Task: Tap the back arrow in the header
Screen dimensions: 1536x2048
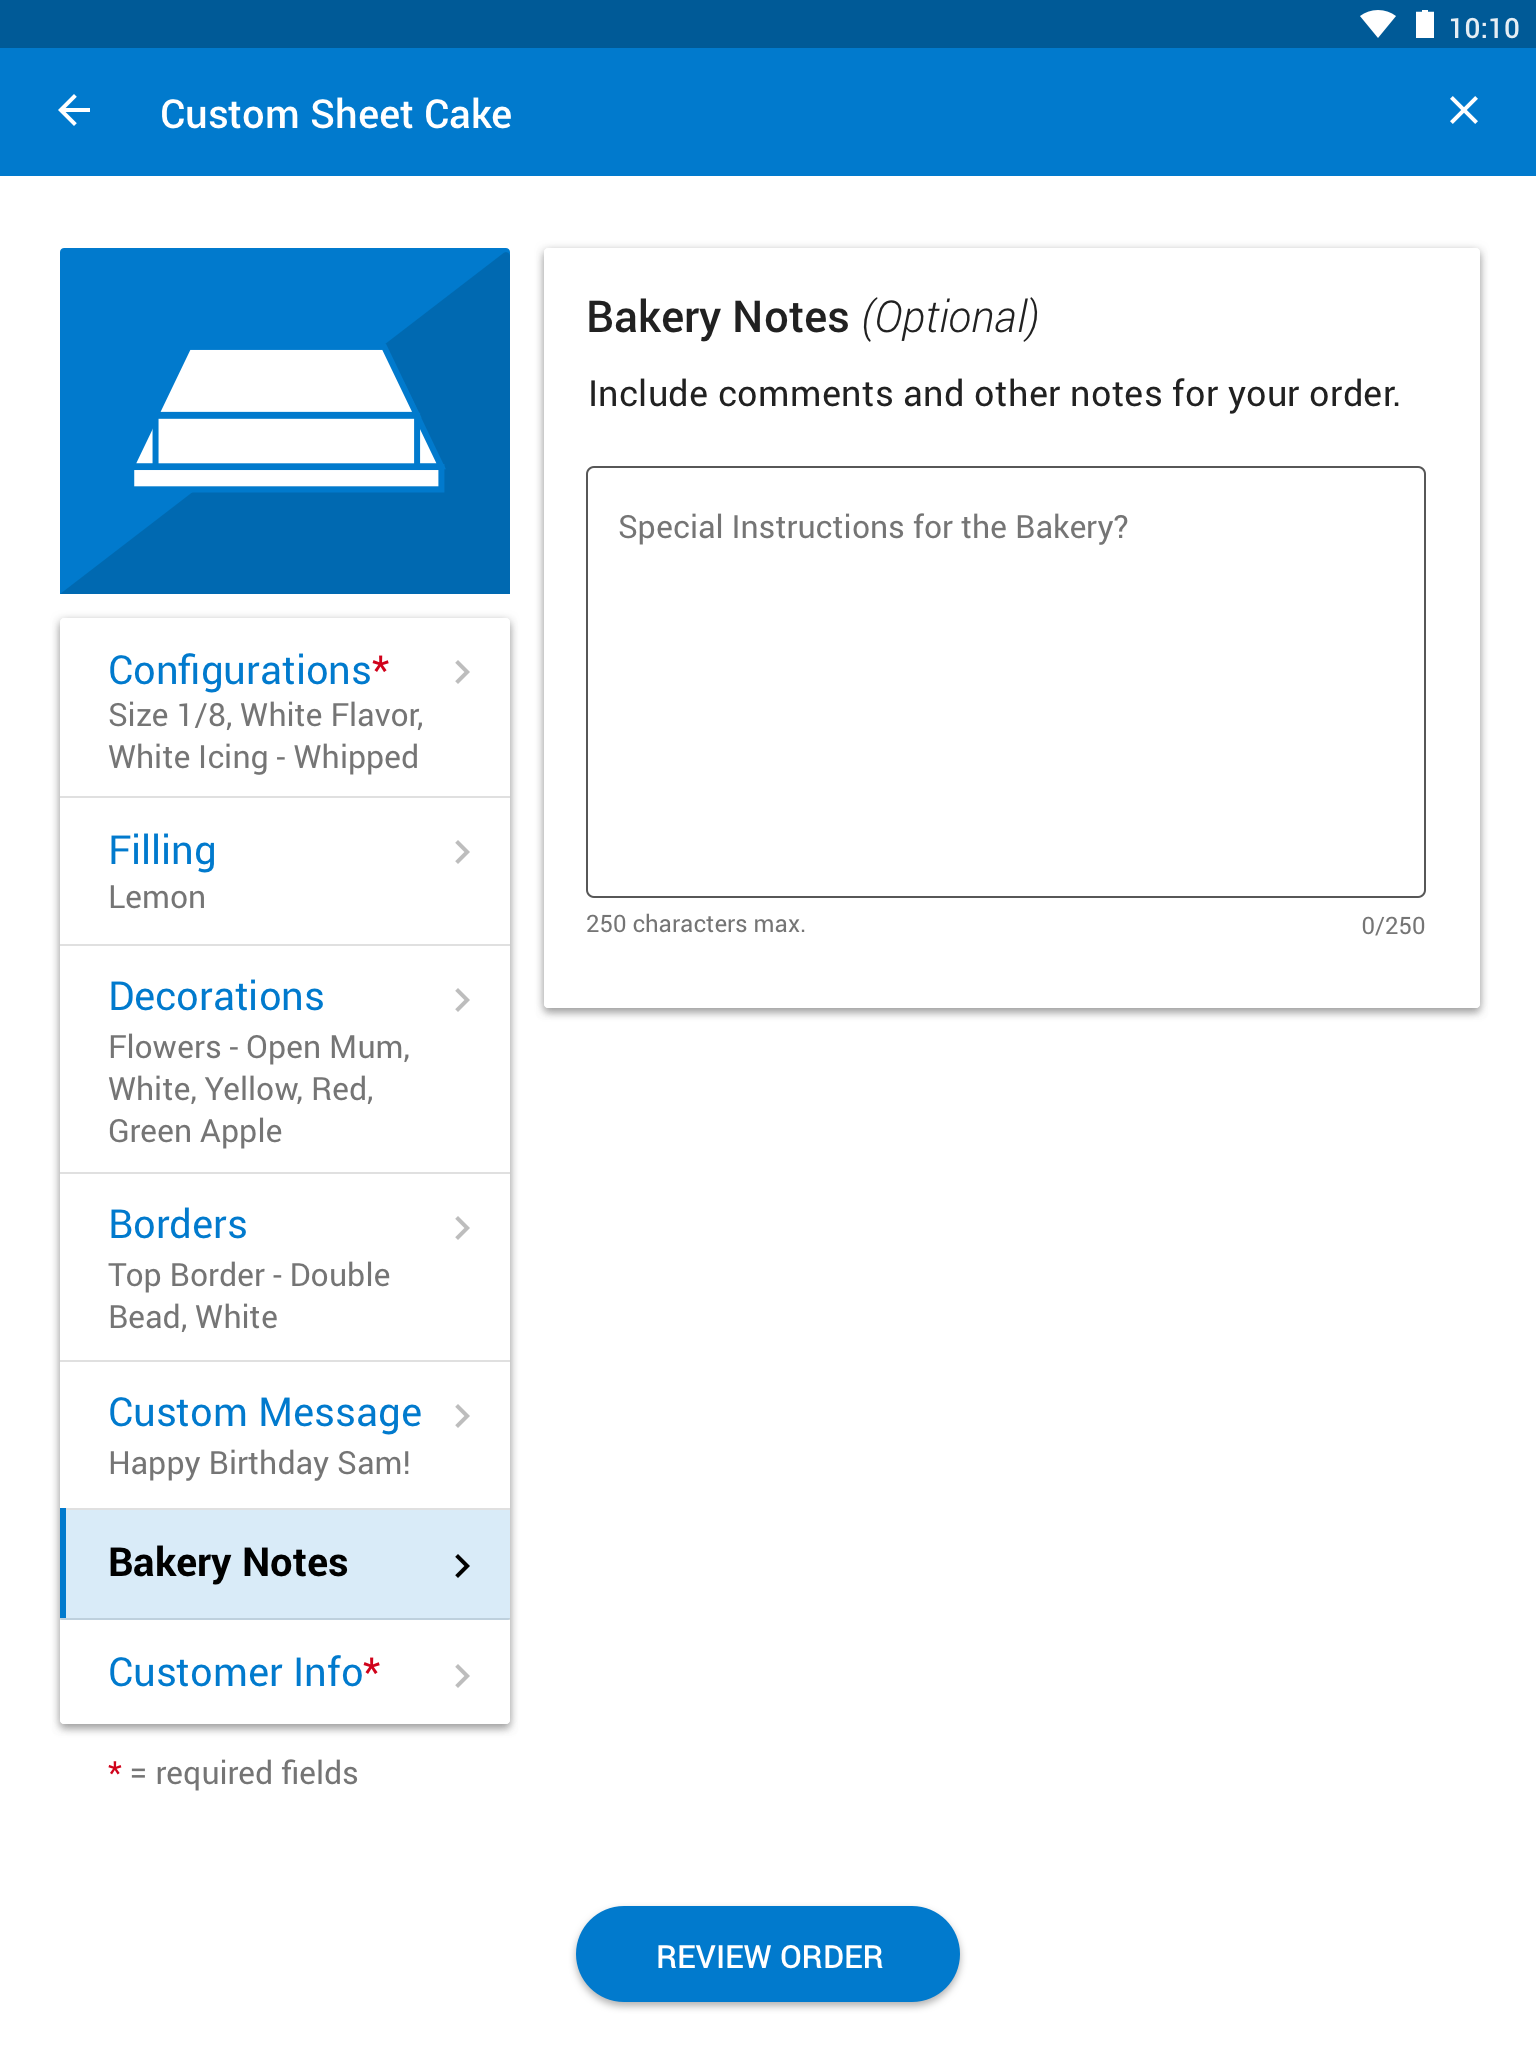Action: [75, 111]
